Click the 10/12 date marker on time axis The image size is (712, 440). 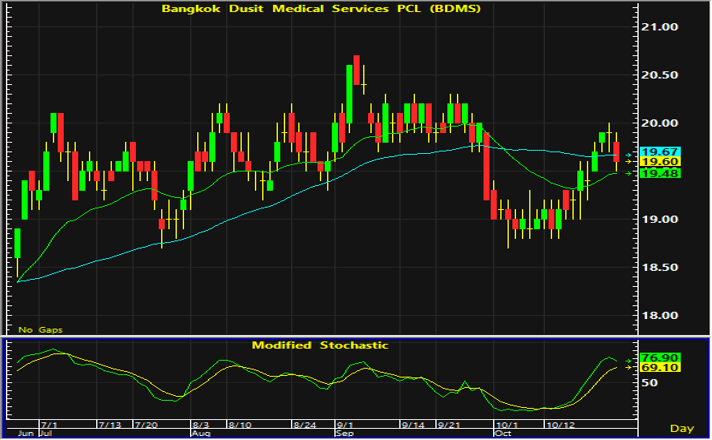pos(560,425)
